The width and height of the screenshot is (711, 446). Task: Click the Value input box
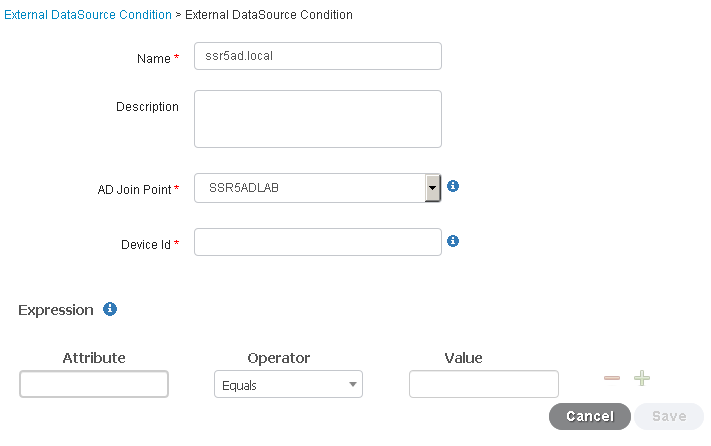tap(484, 384)
